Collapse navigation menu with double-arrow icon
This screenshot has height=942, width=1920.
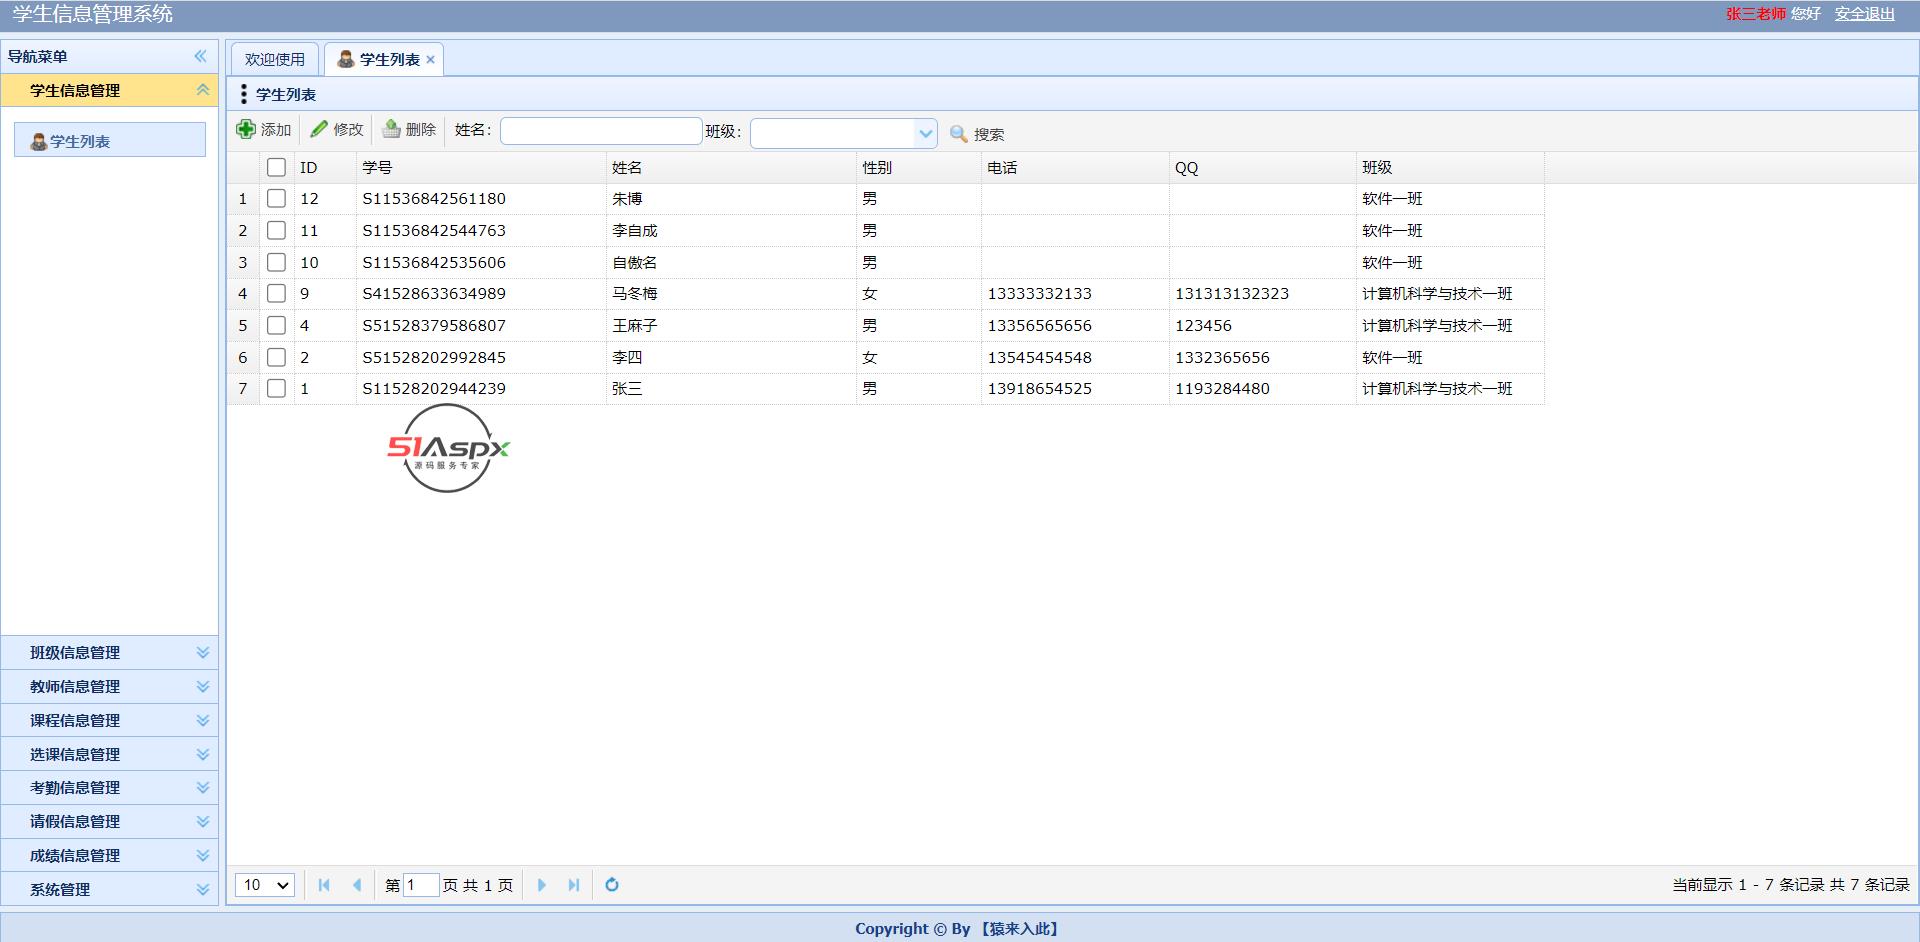(x=200, y=56)
